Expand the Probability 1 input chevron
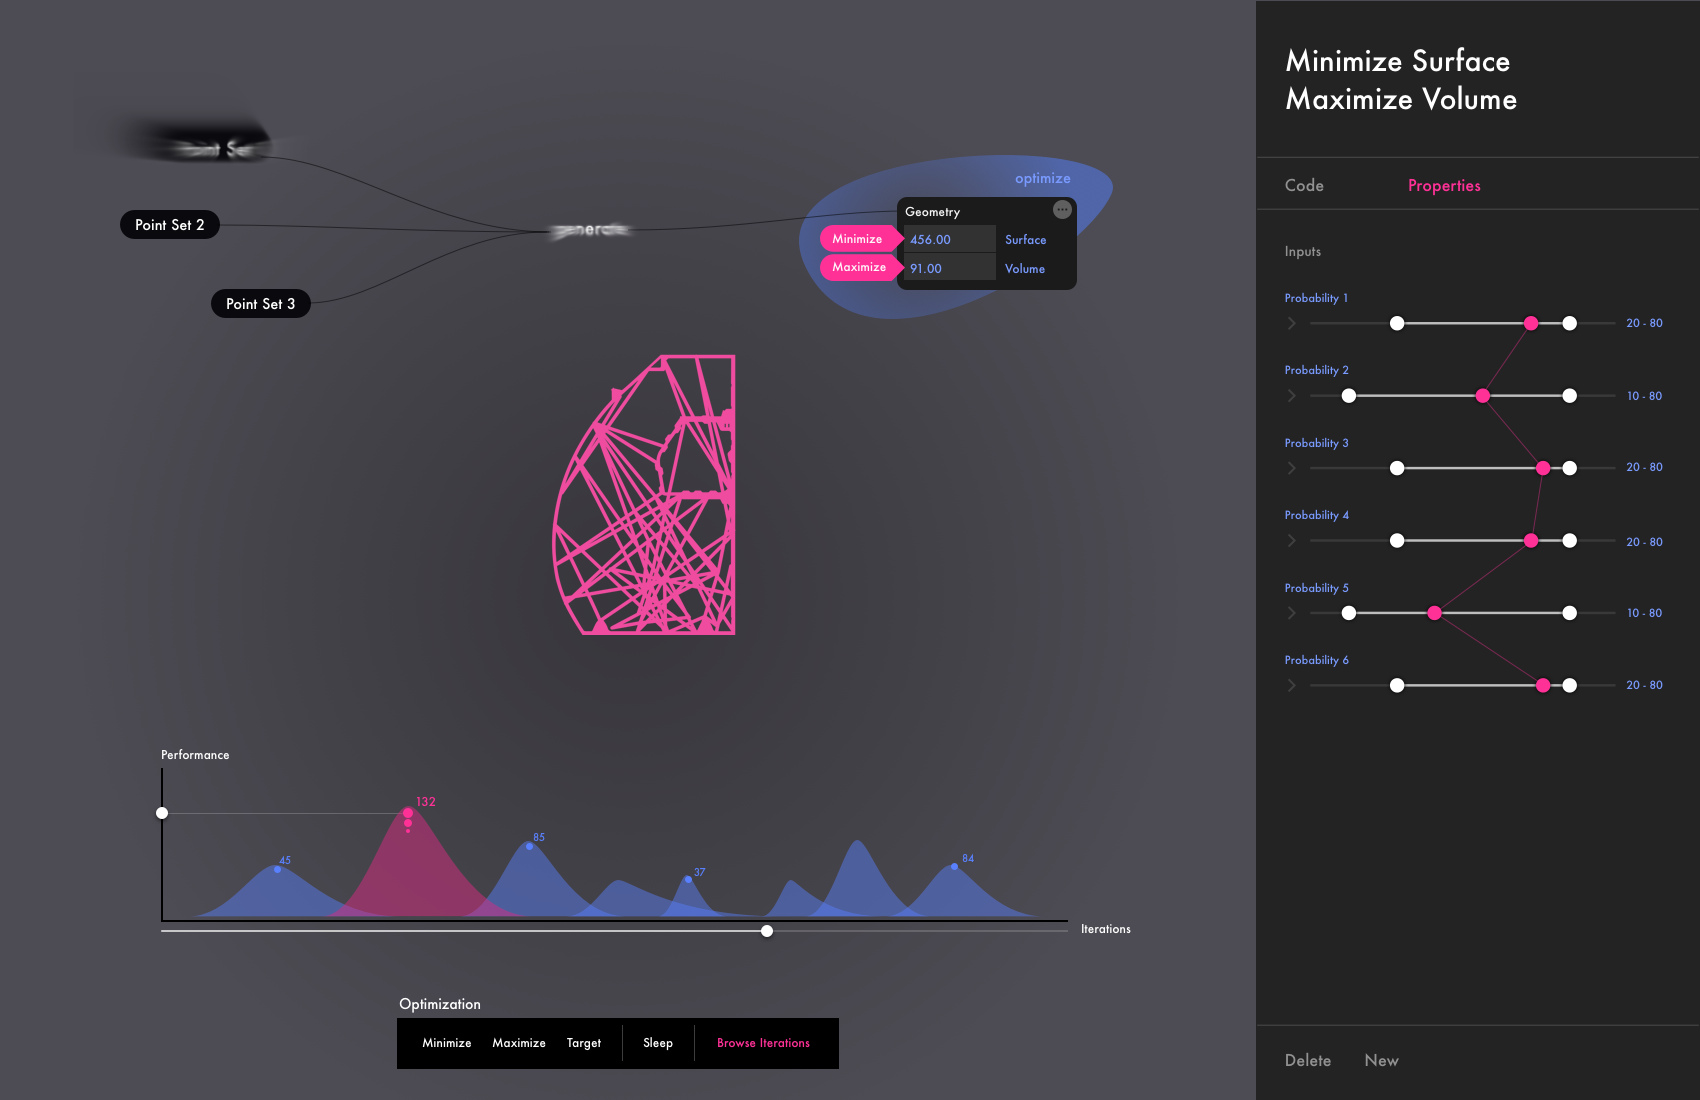The width and height of the screenshot is (1700, 1100). coord(1292,323)
